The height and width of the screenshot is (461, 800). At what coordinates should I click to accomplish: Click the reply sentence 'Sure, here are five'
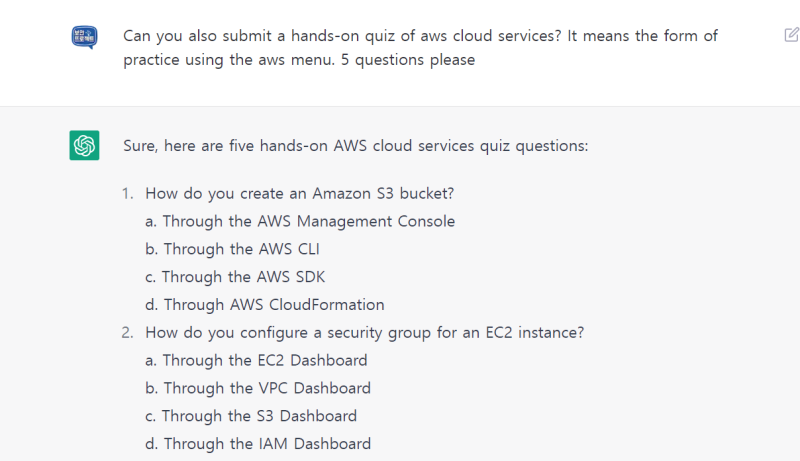point(355,146)
